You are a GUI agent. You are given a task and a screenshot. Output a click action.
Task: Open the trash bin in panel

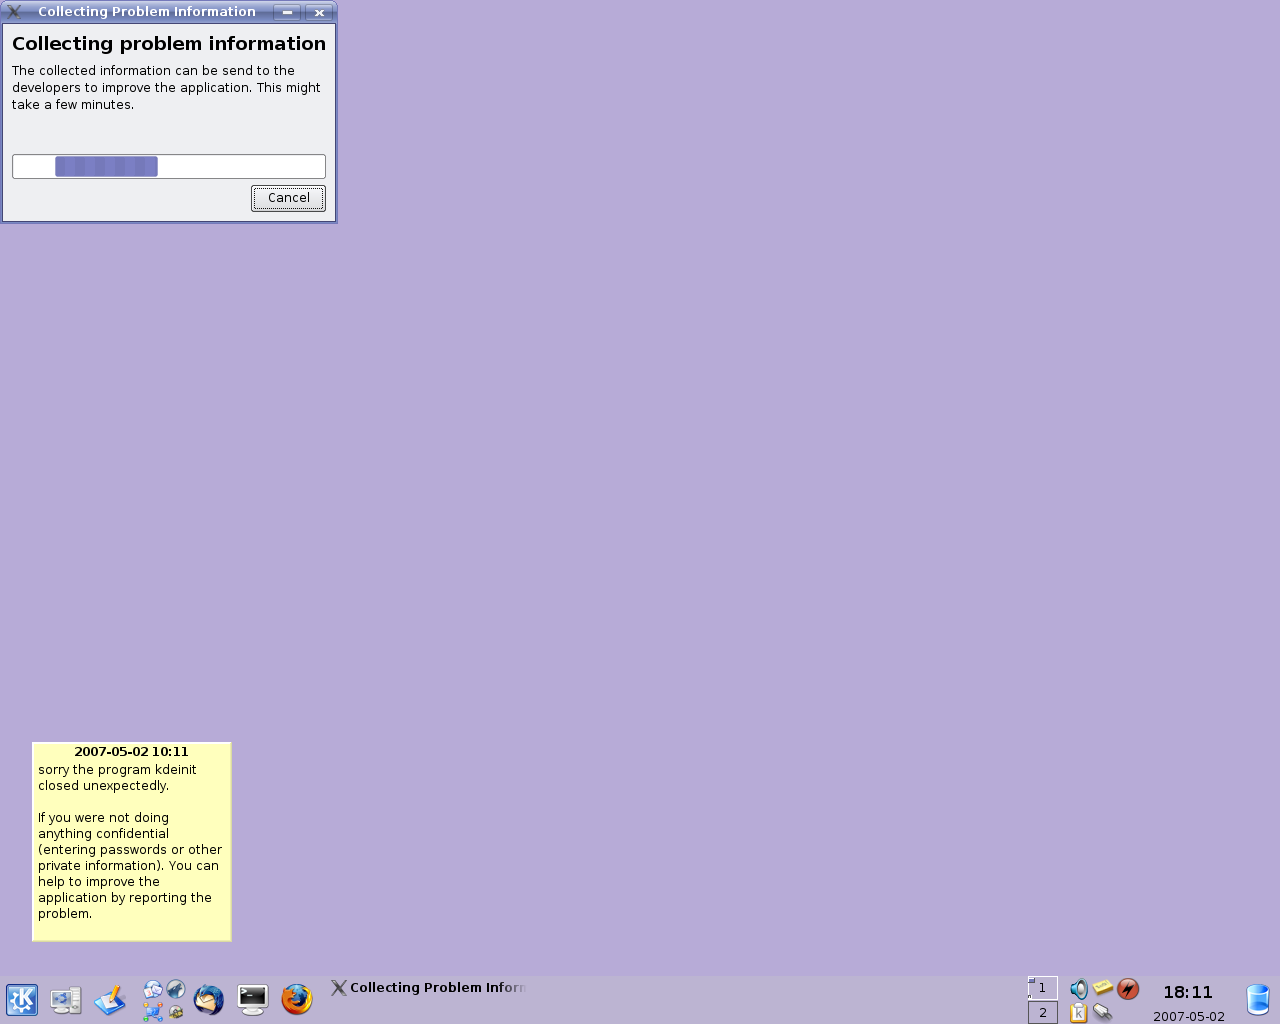(x=1257, y=999)
